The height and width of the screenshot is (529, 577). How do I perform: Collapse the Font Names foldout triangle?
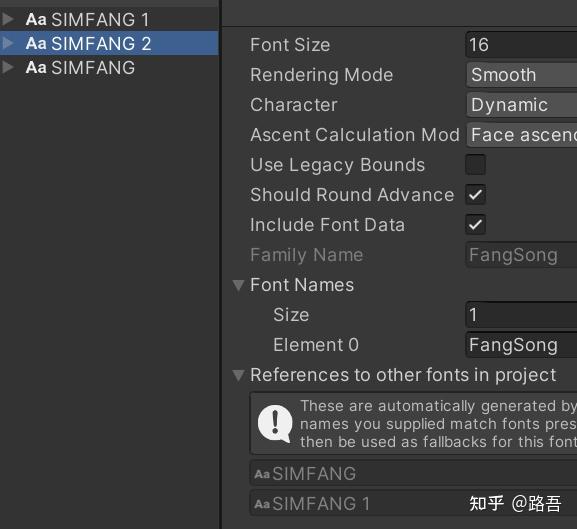pos(238,285)
